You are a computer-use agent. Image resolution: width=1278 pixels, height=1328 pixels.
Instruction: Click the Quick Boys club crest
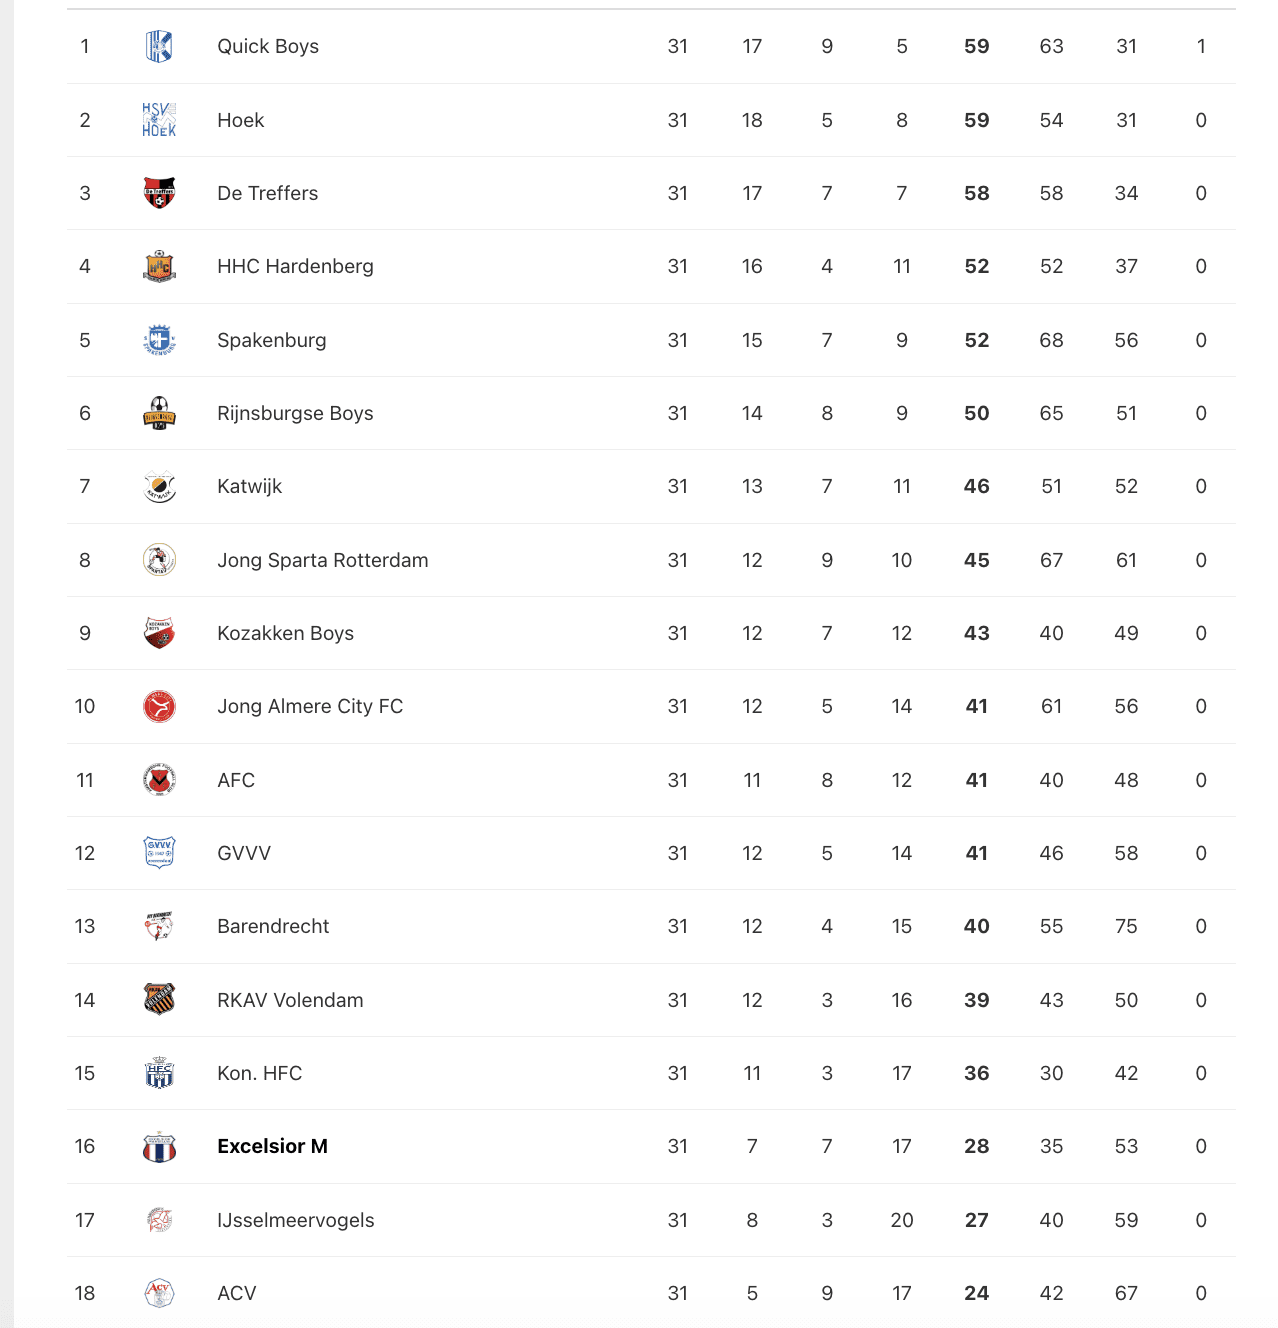pyautogui.click(x=159, y=46)
